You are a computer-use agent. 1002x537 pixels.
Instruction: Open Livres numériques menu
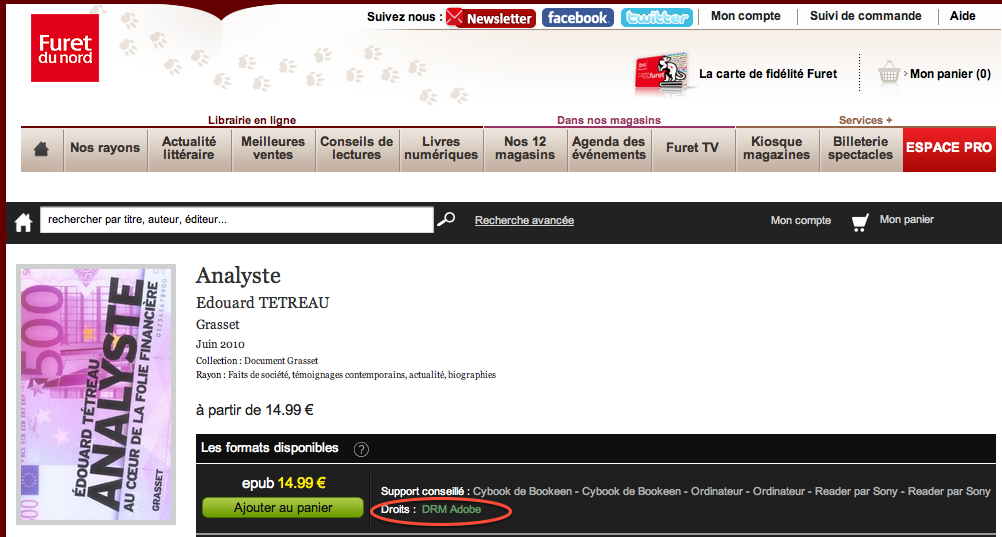point(442,150)
